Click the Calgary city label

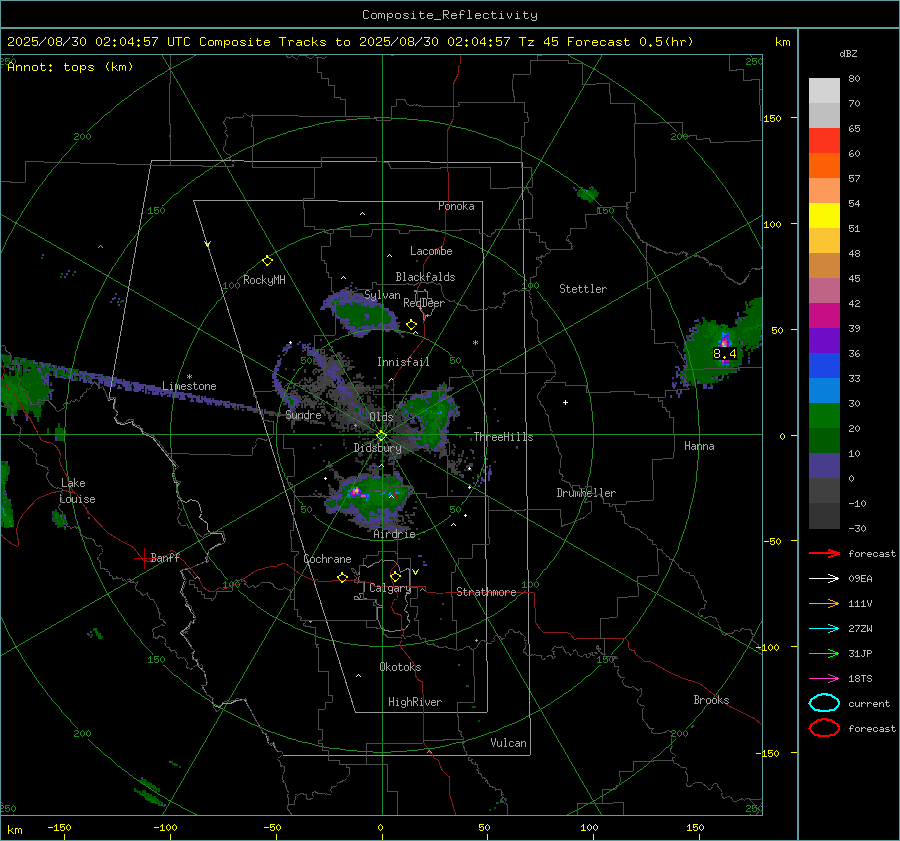point(390,588)
